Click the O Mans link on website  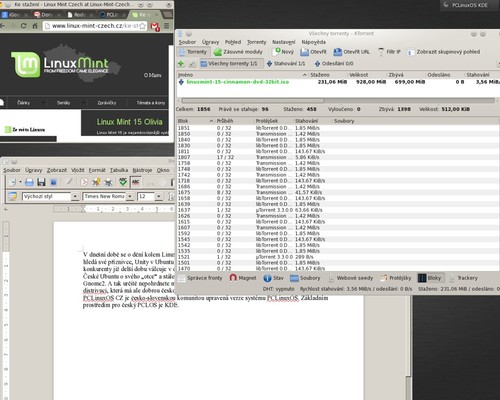(153, 75)
